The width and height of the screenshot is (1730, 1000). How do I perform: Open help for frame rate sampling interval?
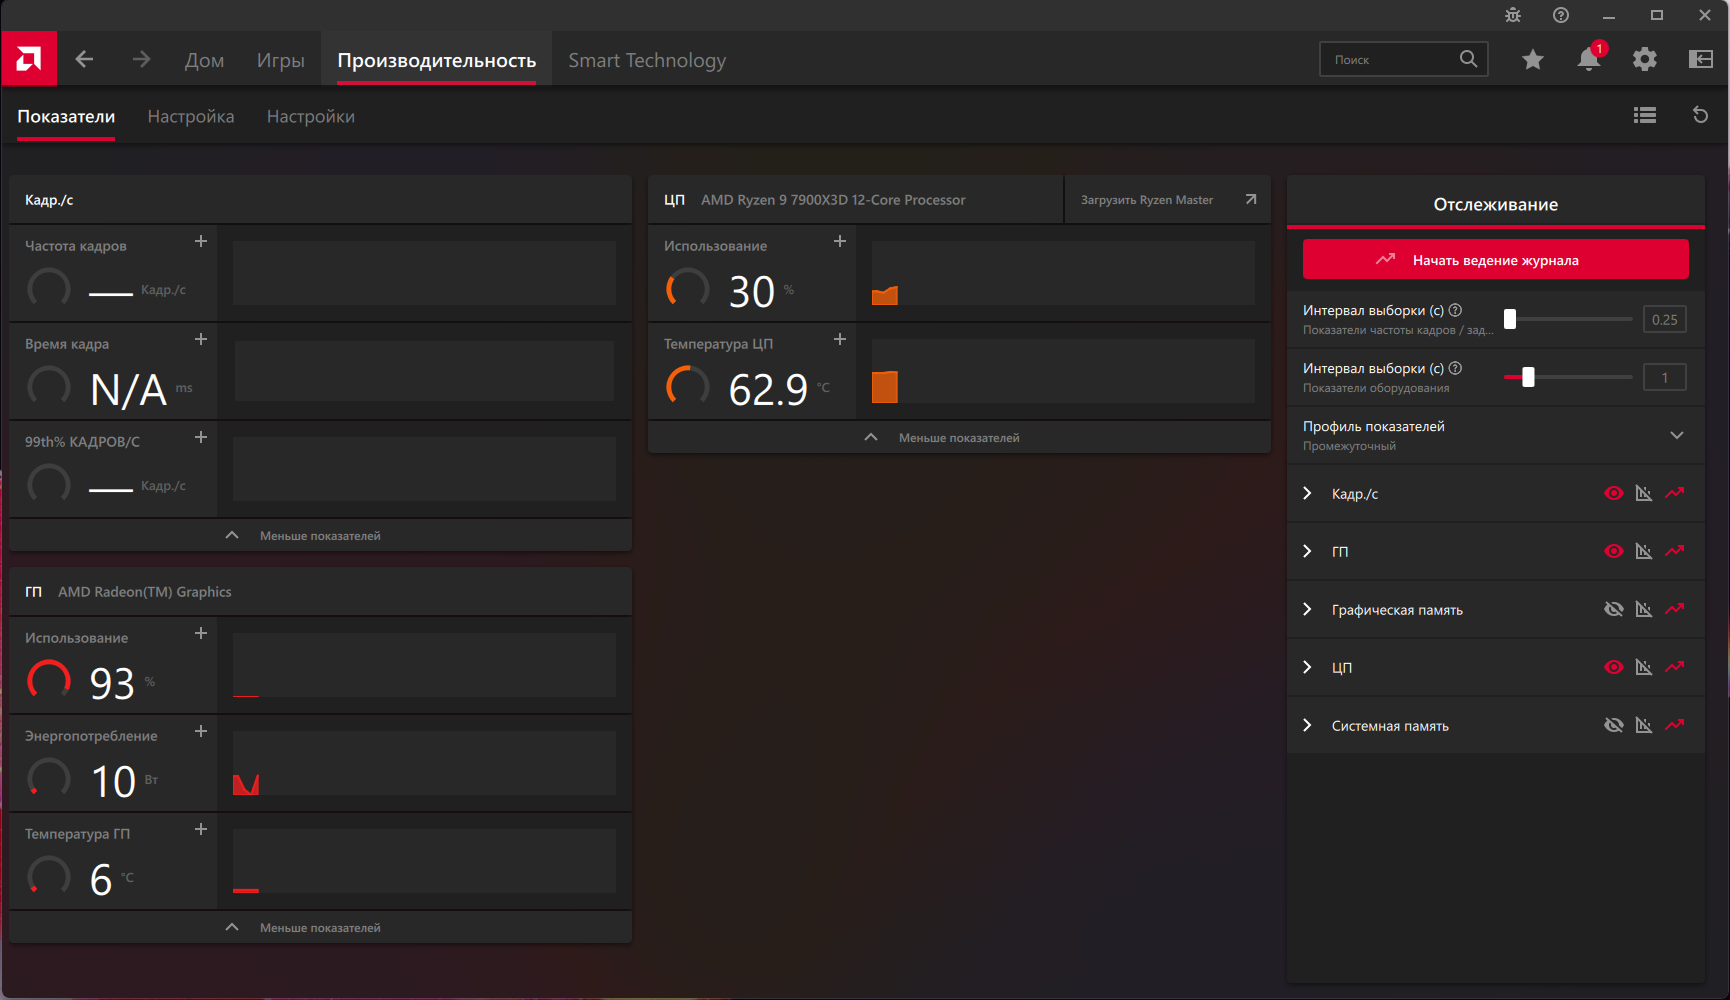tap(1455, 310)
